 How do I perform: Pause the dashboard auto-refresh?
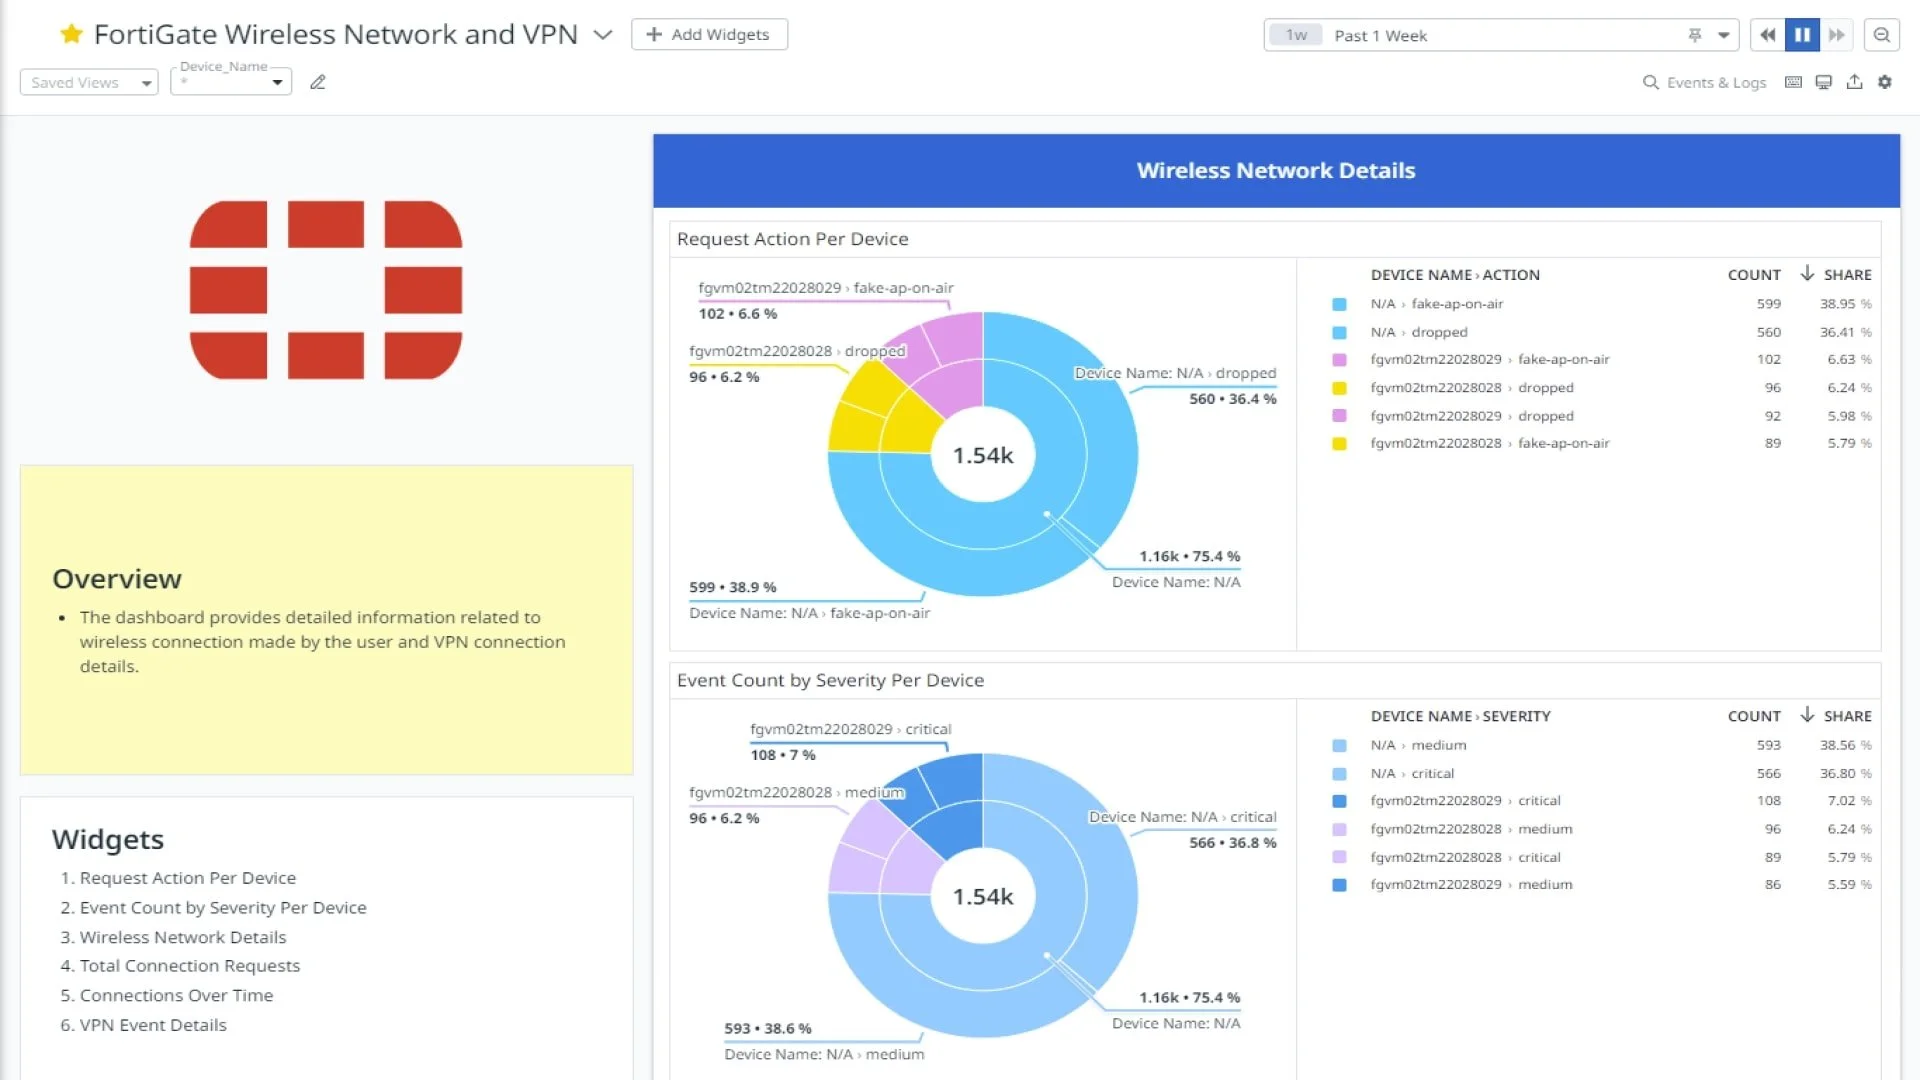click(1803, 34)
